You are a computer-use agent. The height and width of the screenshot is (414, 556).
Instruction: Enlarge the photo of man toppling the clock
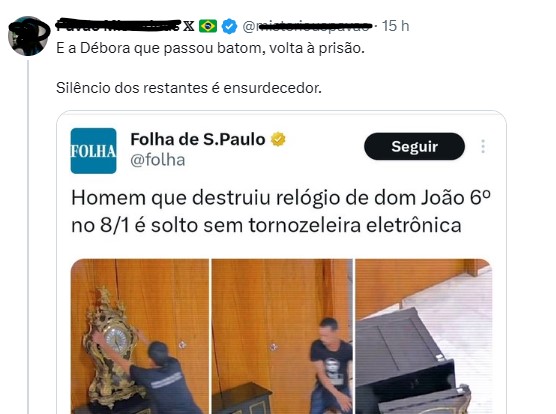click(x=140, y=336)
